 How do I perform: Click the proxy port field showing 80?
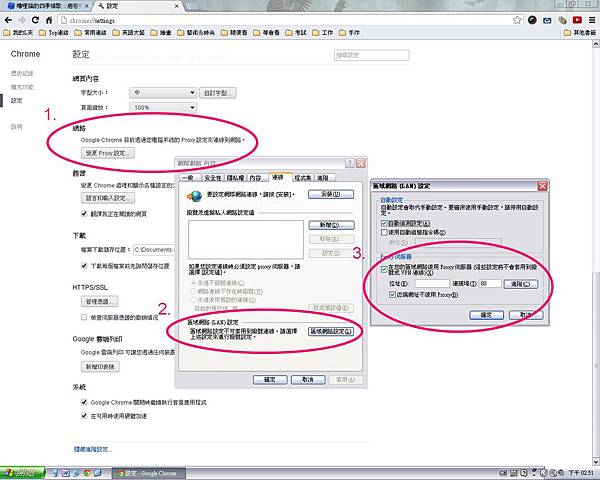[490, 284]
